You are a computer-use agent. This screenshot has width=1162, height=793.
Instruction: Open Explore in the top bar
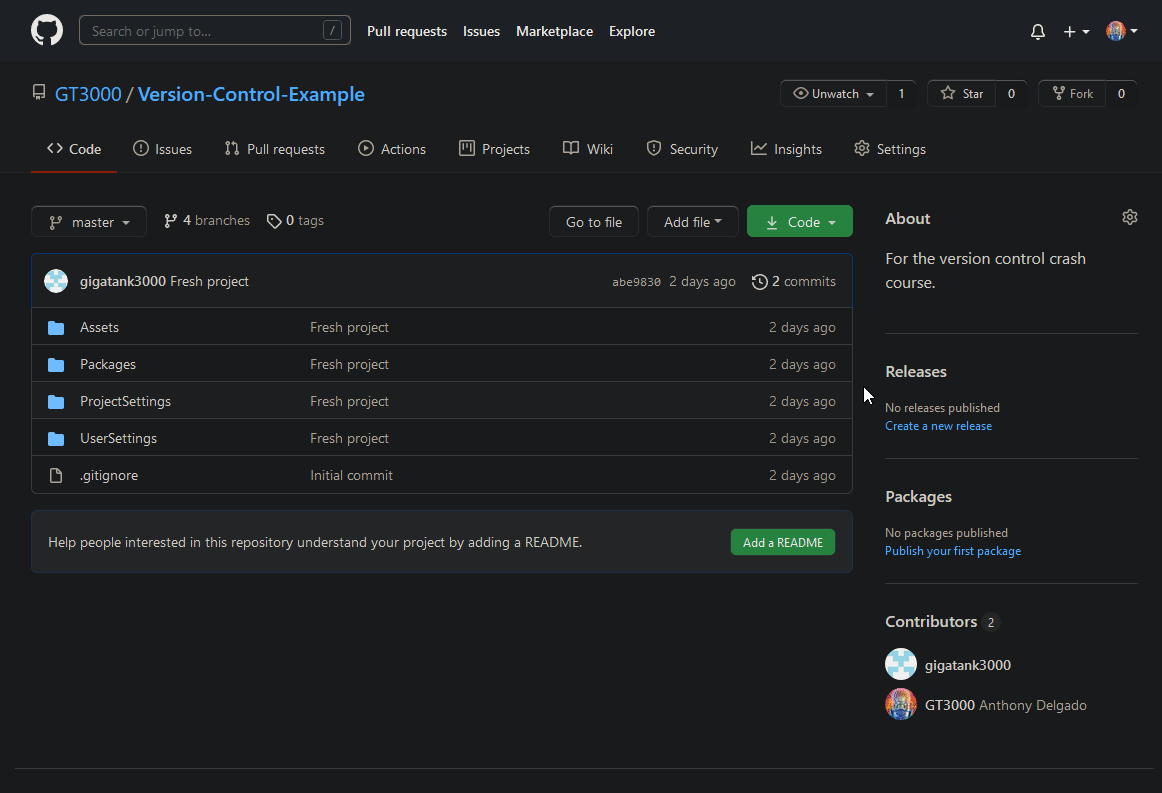pyautogui.click(x=631, y=31)
